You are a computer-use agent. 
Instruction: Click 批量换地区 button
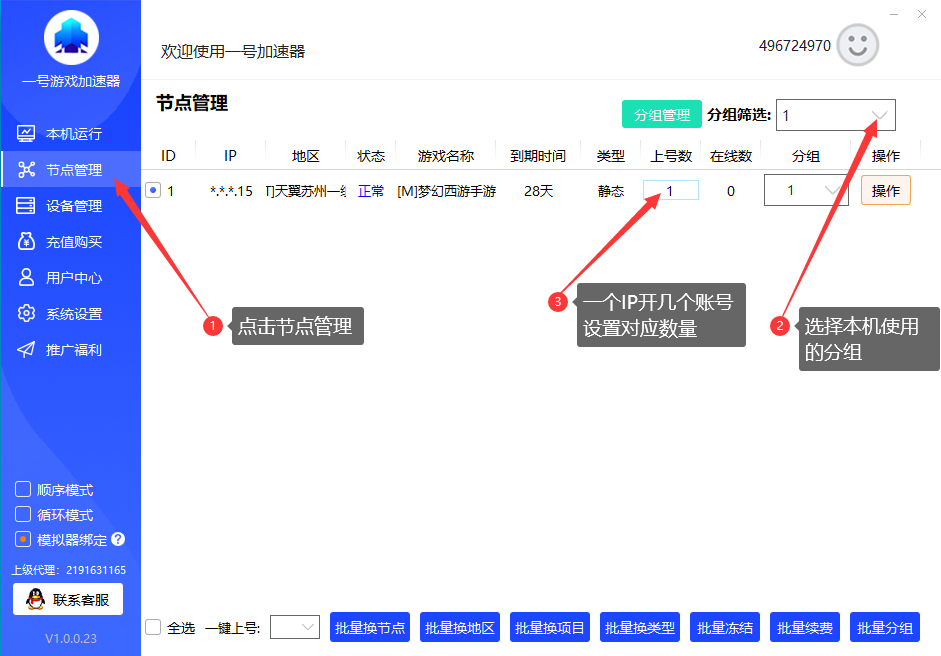tap(460, 627)
